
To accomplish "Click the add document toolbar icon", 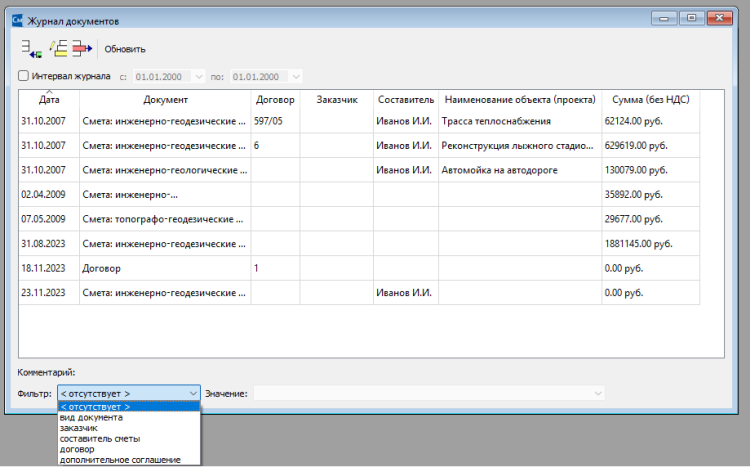I will point(29,48).
